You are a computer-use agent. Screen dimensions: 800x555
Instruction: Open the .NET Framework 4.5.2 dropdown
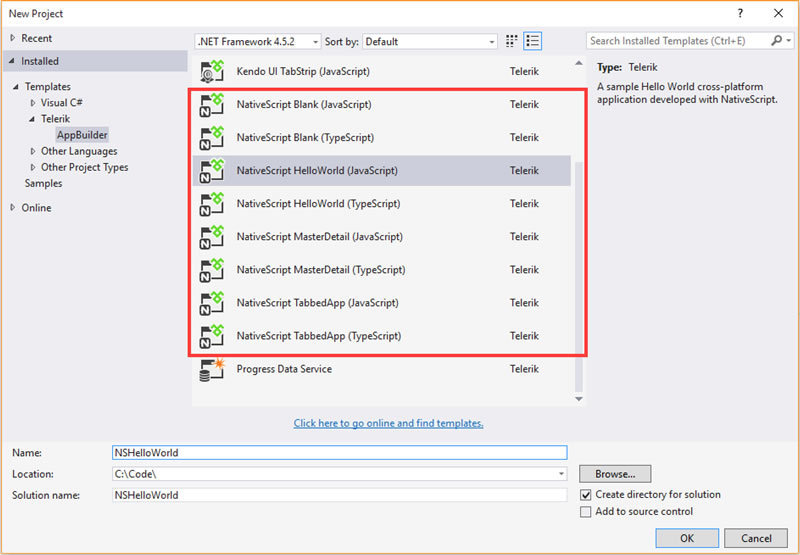(258, 41)
